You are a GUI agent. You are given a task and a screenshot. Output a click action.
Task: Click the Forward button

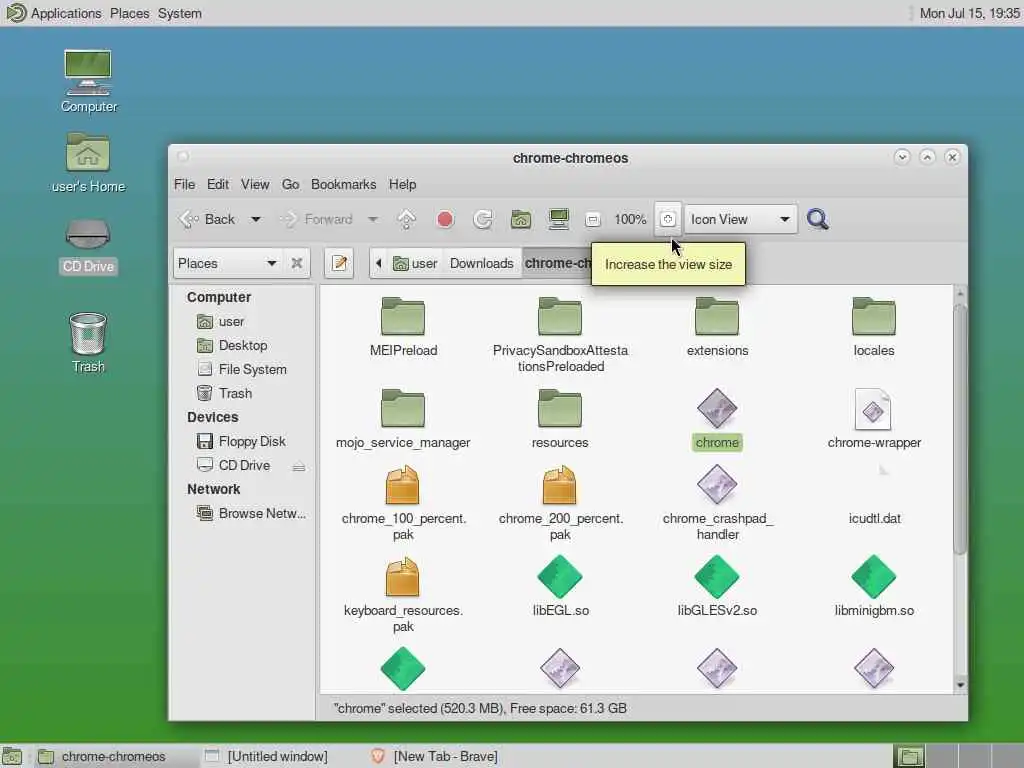[x=317, y=219]
